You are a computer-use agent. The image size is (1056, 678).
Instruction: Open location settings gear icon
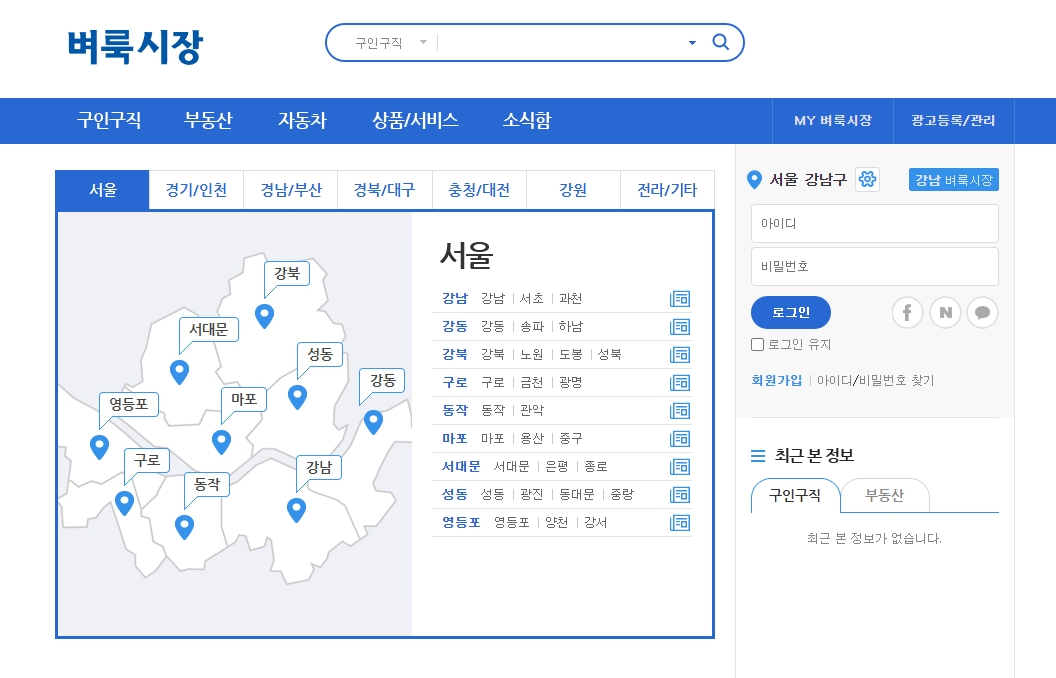[x=867, y=179]
